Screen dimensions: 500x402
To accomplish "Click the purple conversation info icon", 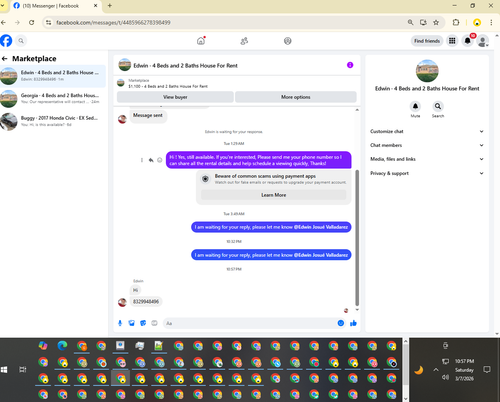I will point(350,65).
